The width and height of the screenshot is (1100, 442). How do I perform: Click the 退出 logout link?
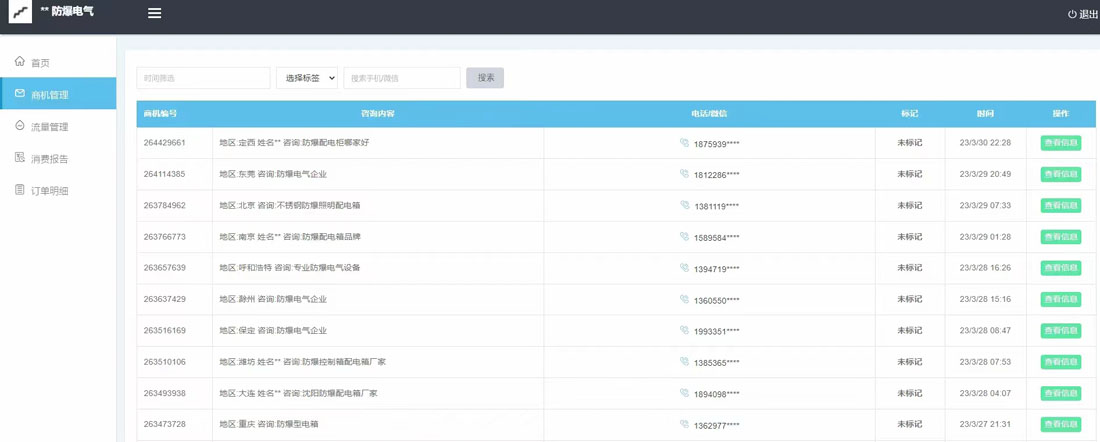click(x=1082, y=14)
